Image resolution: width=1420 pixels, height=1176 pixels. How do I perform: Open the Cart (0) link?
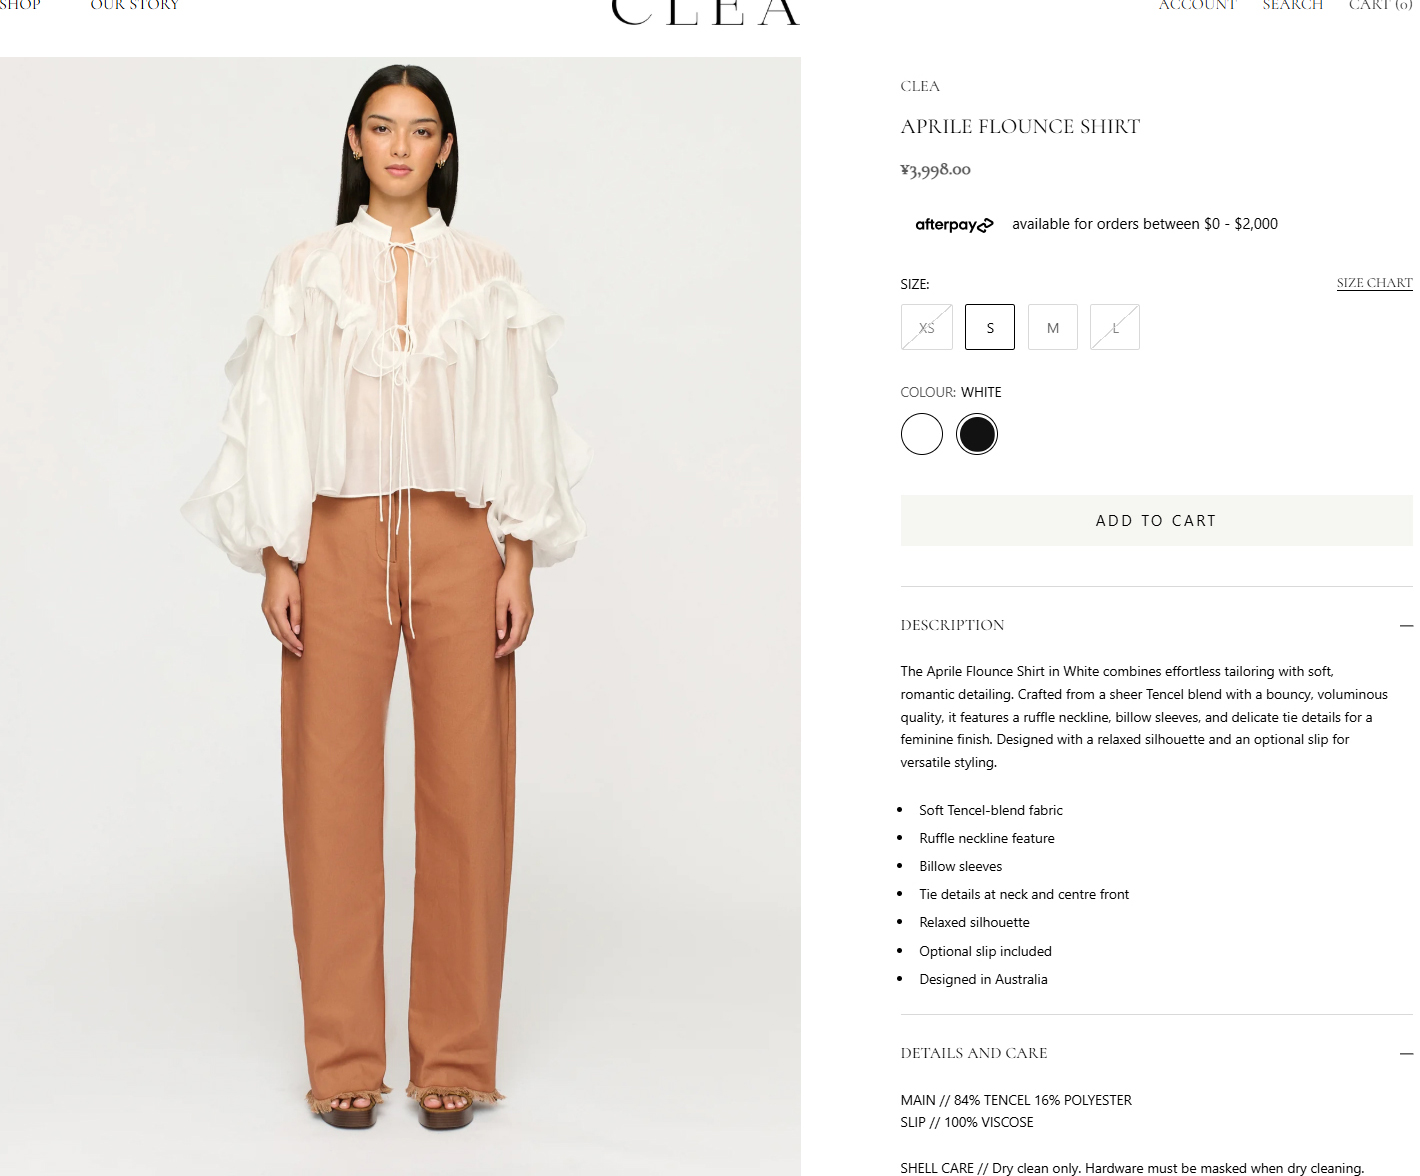1381,5
